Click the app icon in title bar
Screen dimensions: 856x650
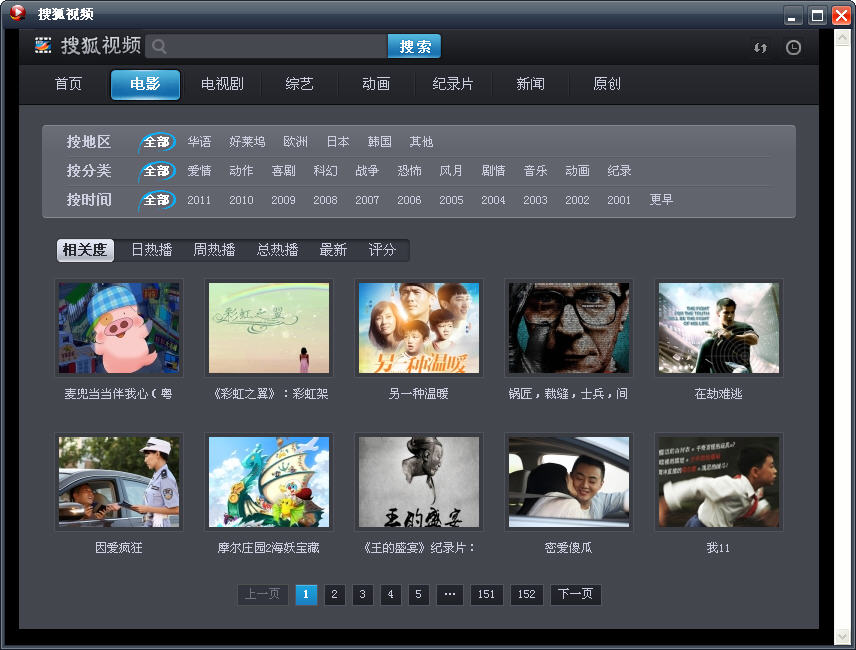[x=17, y=13]
